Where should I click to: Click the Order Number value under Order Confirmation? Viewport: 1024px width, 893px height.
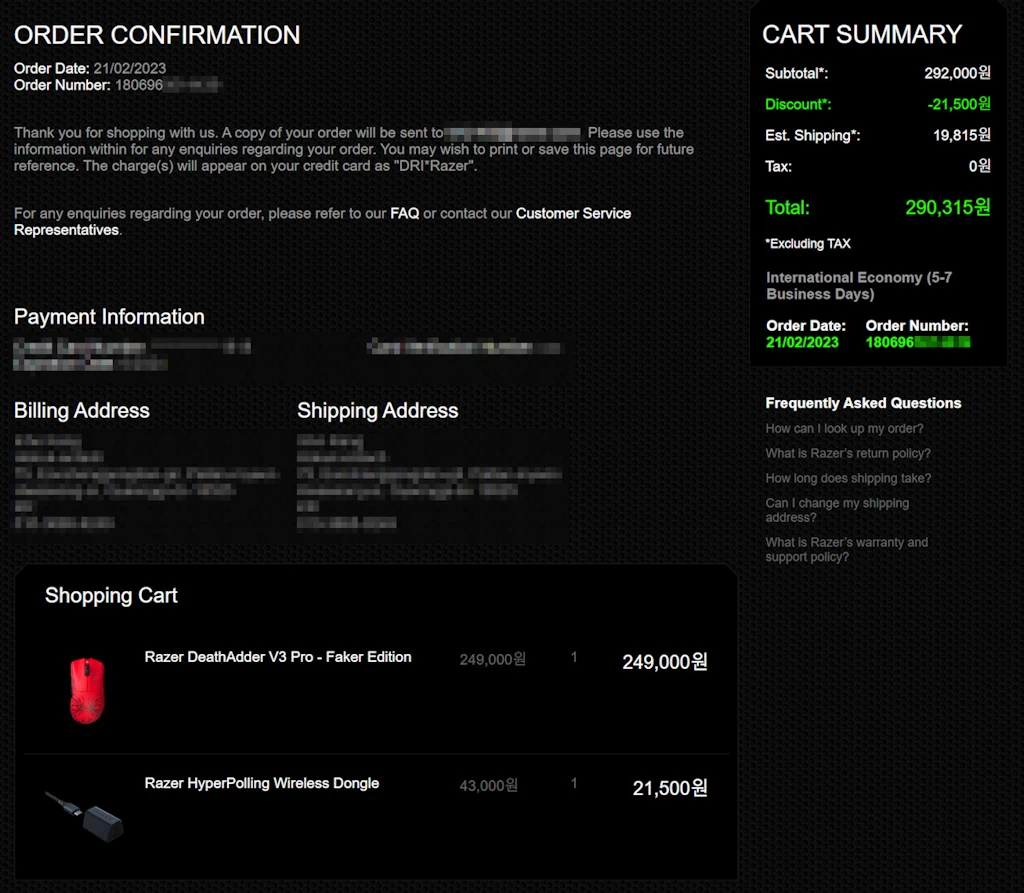(168, 86)
